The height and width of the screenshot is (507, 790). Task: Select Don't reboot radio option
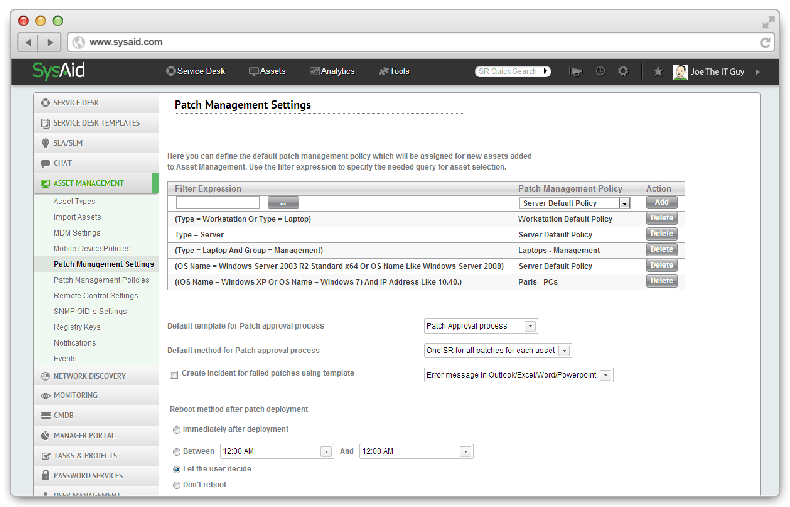pos(176,485)
